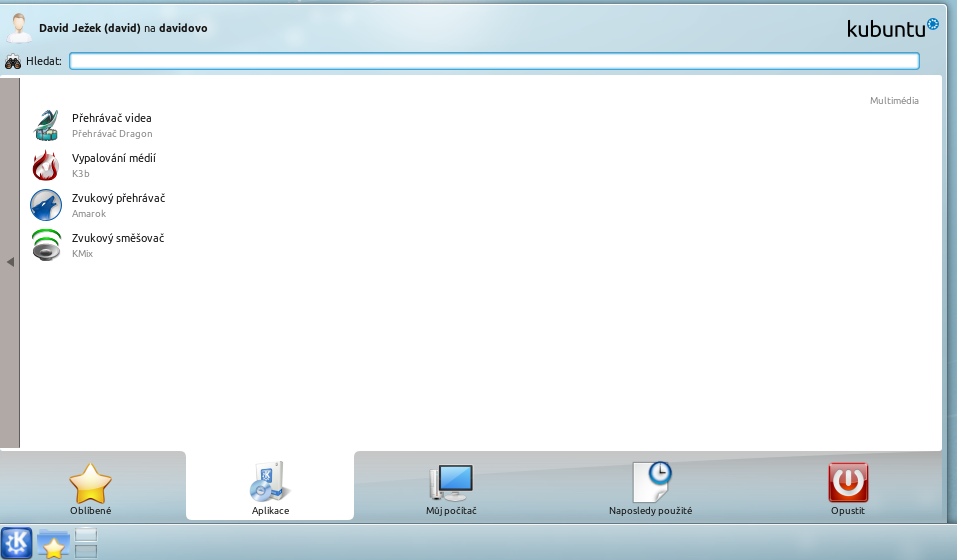
Task: Focus the Hledat search field
Action: point(494,61)
